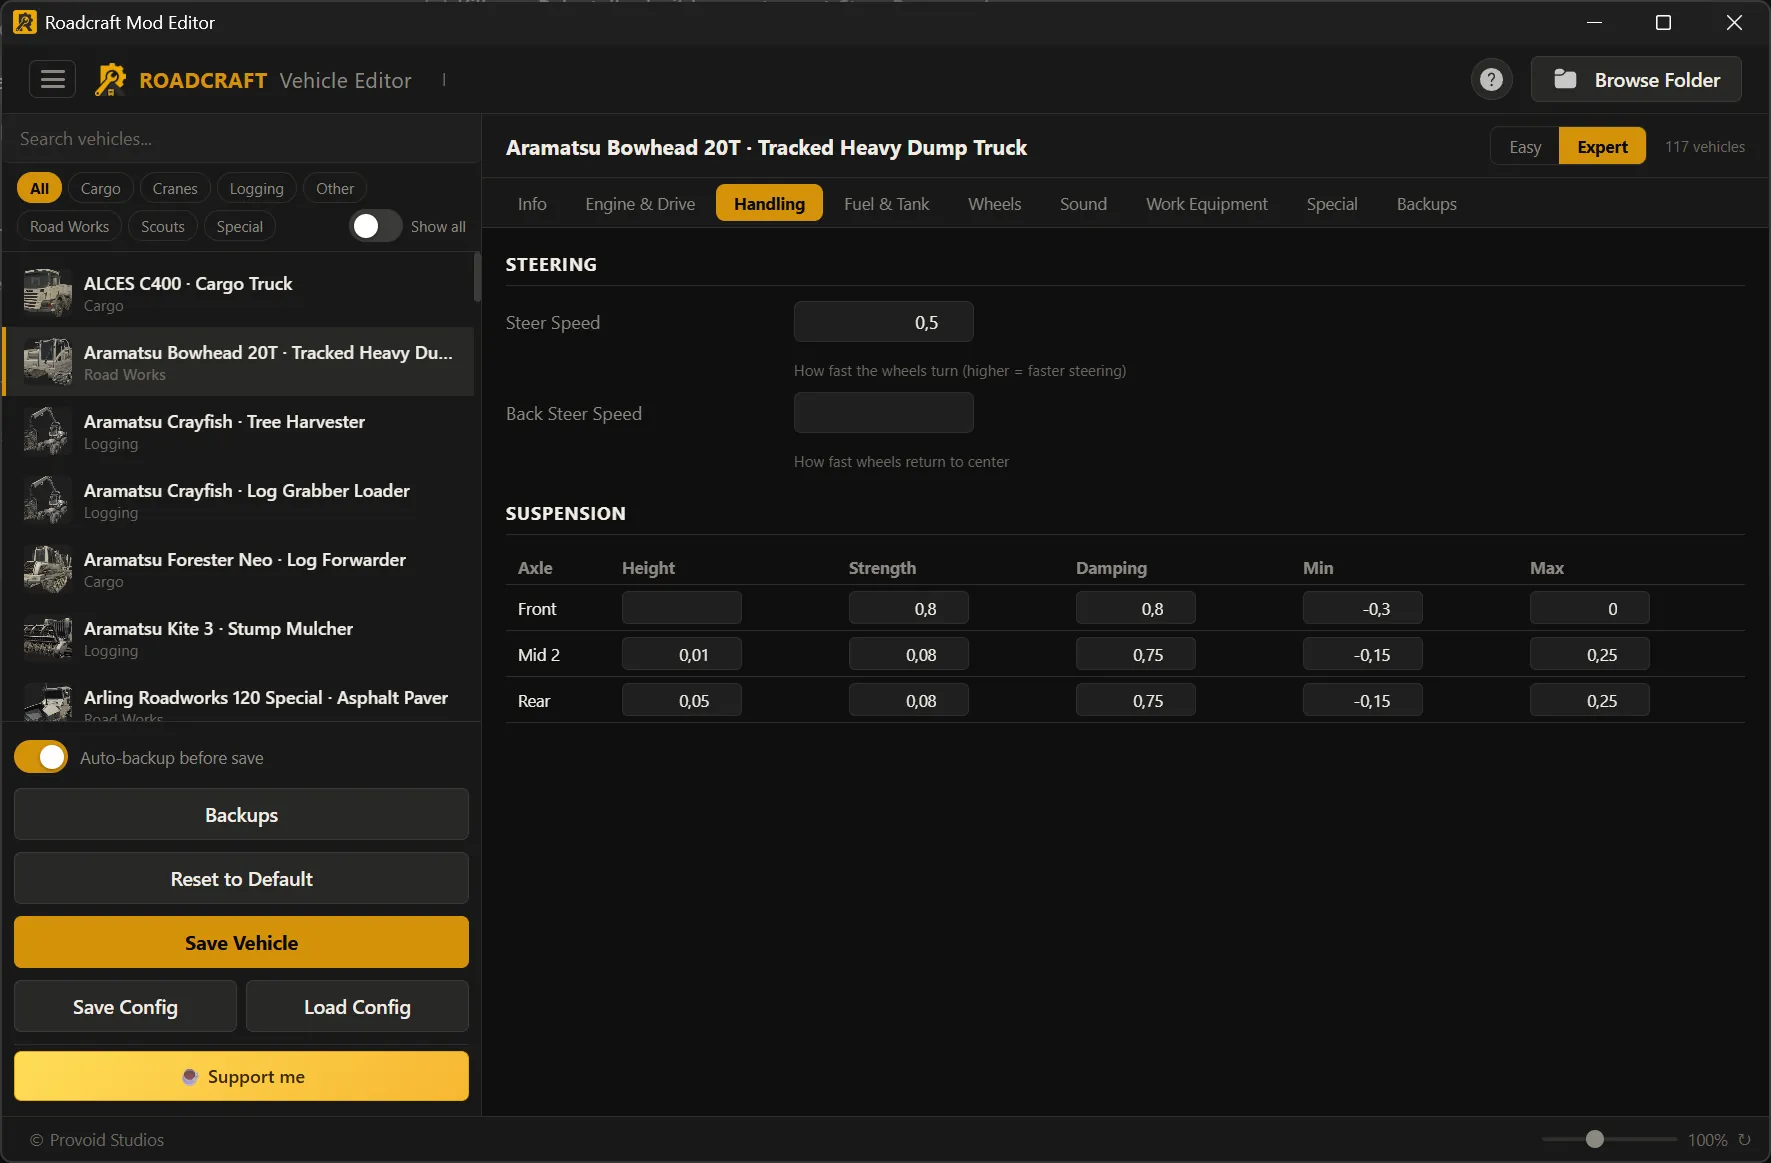This screenshot has width=1771, height=1163.
Task: Click the Front axle Height field
Action: pos(681,608)
